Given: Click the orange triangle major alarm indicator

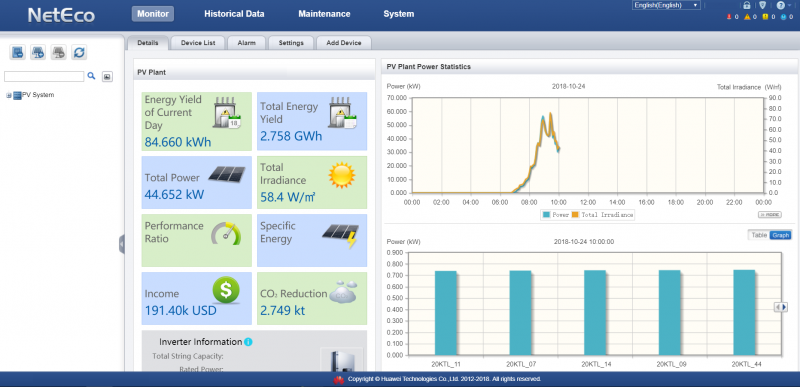Looking at the screenshot, I should pos(747,17).
